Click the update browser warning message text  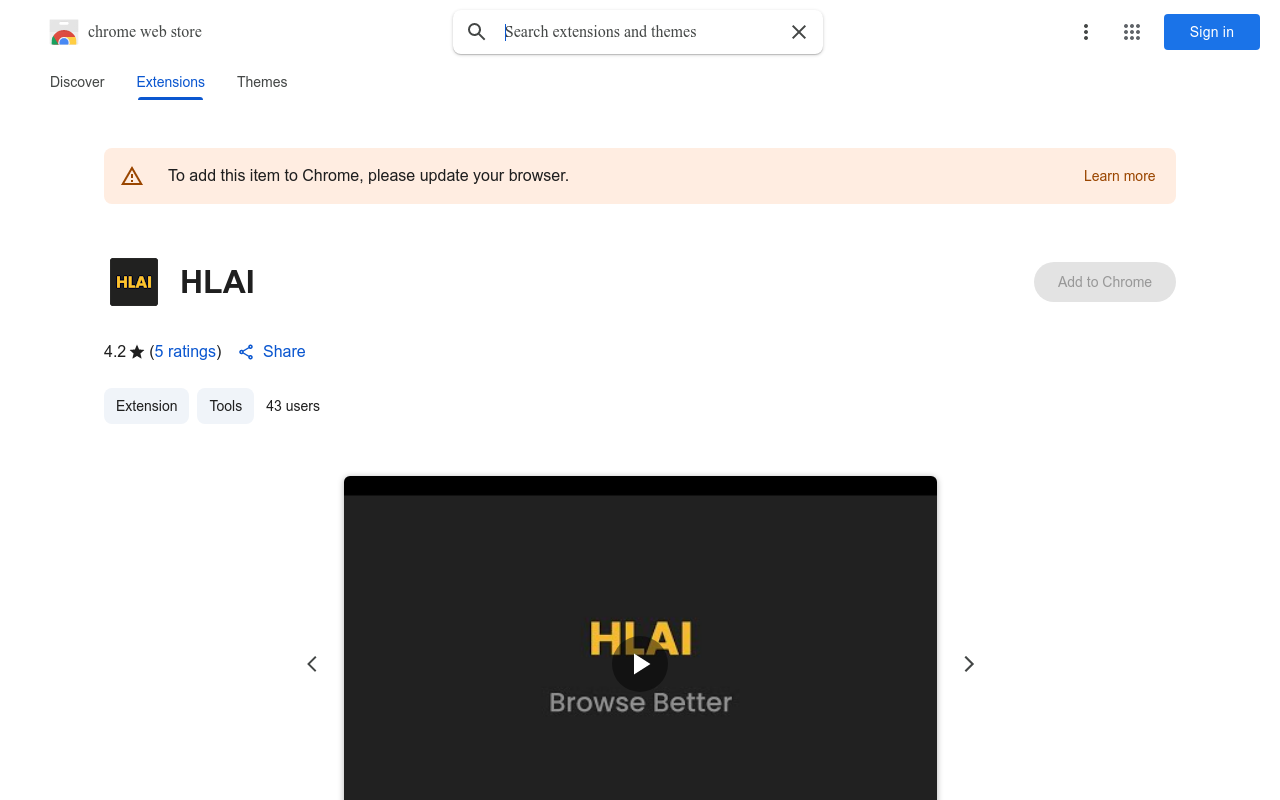368,176
